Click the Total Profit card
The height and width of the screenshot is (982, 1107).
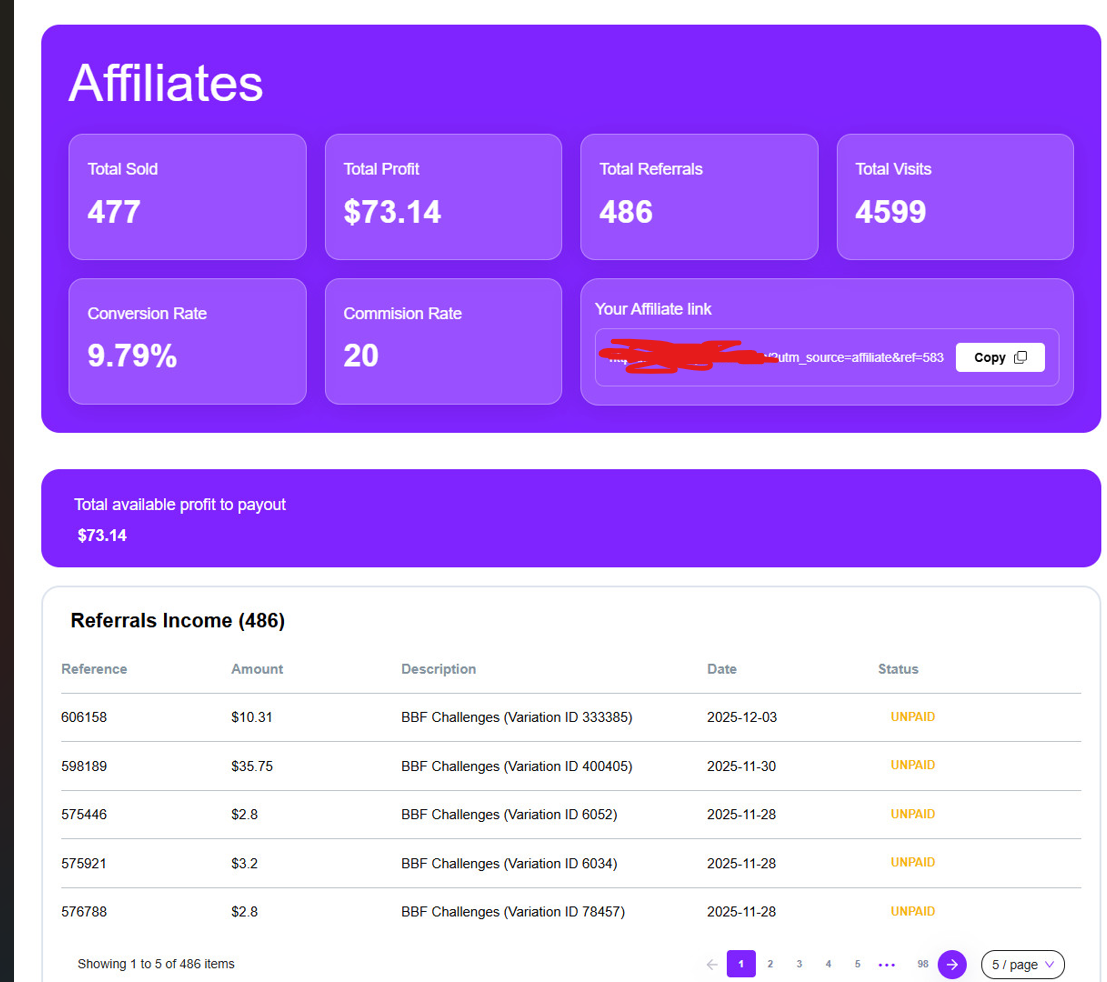pyautogui.click(x=443, y=197)
